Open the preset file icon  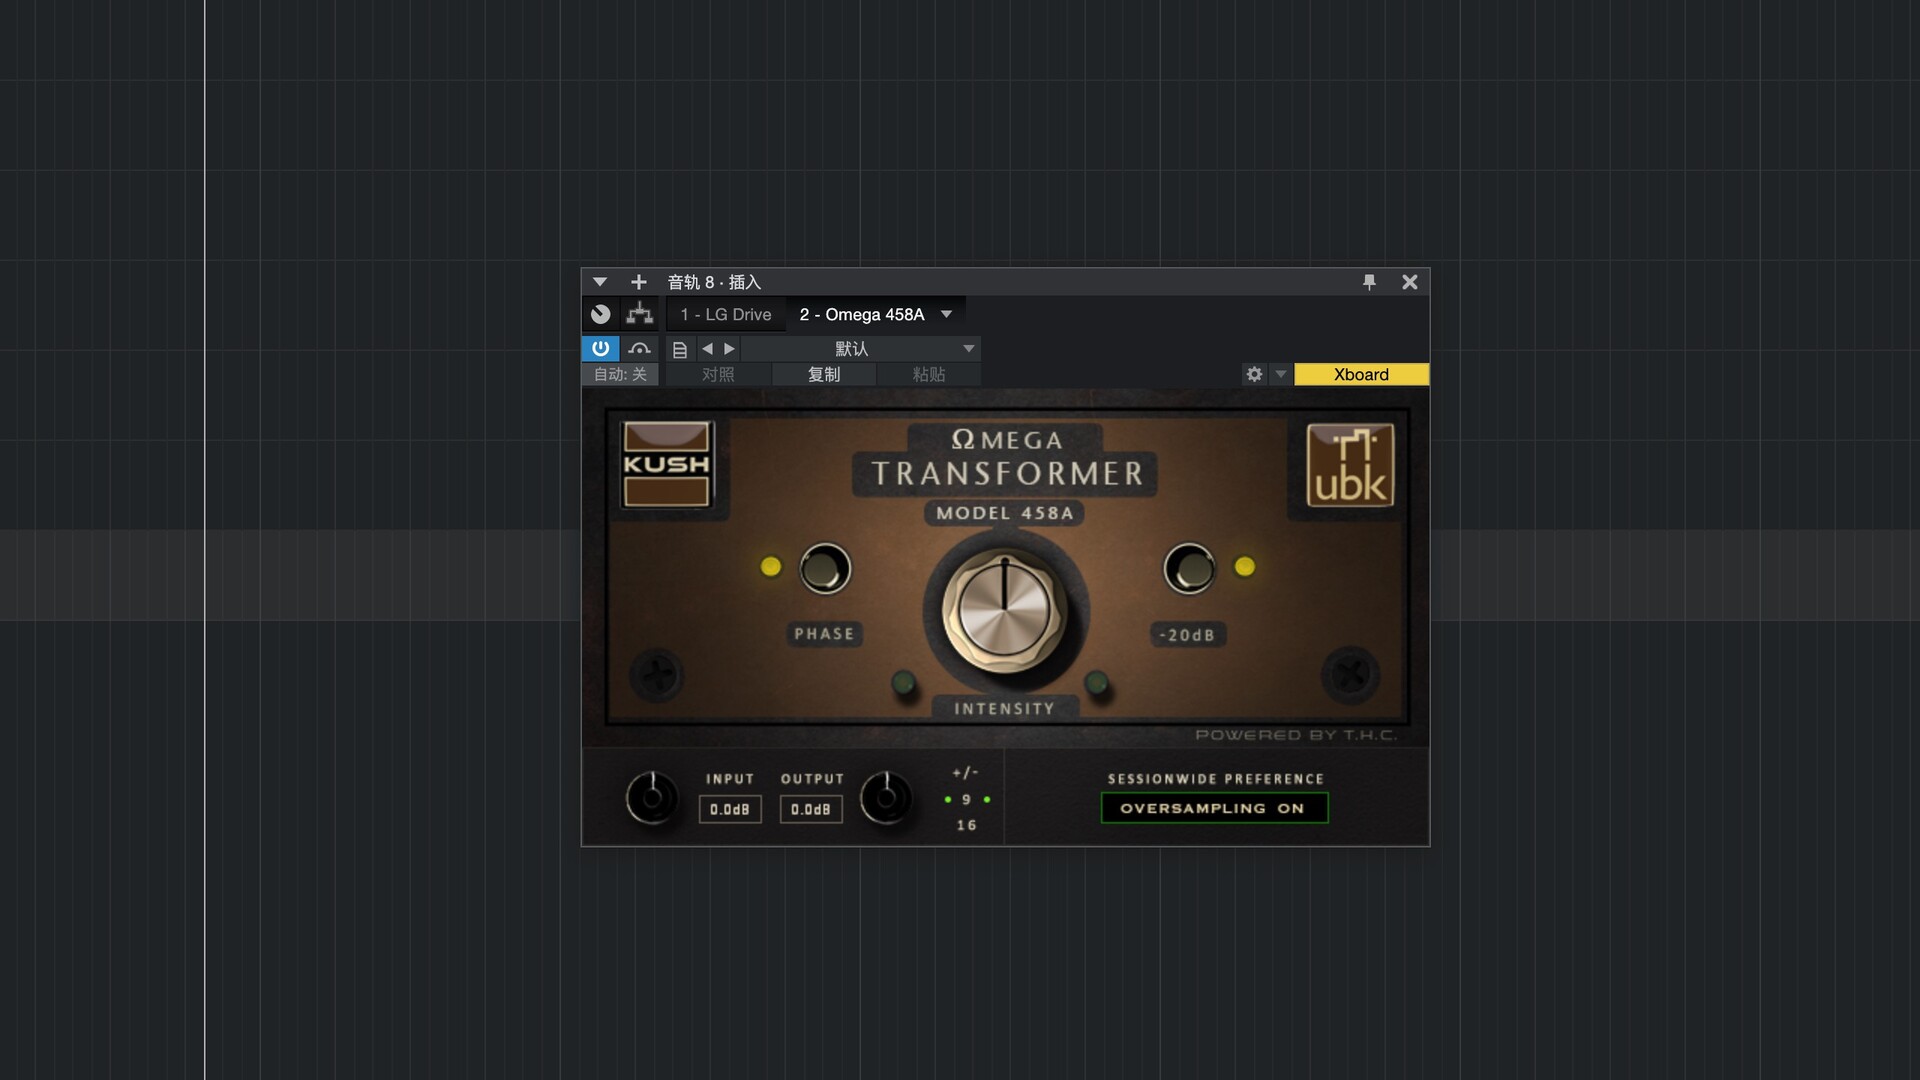(680, 349)
